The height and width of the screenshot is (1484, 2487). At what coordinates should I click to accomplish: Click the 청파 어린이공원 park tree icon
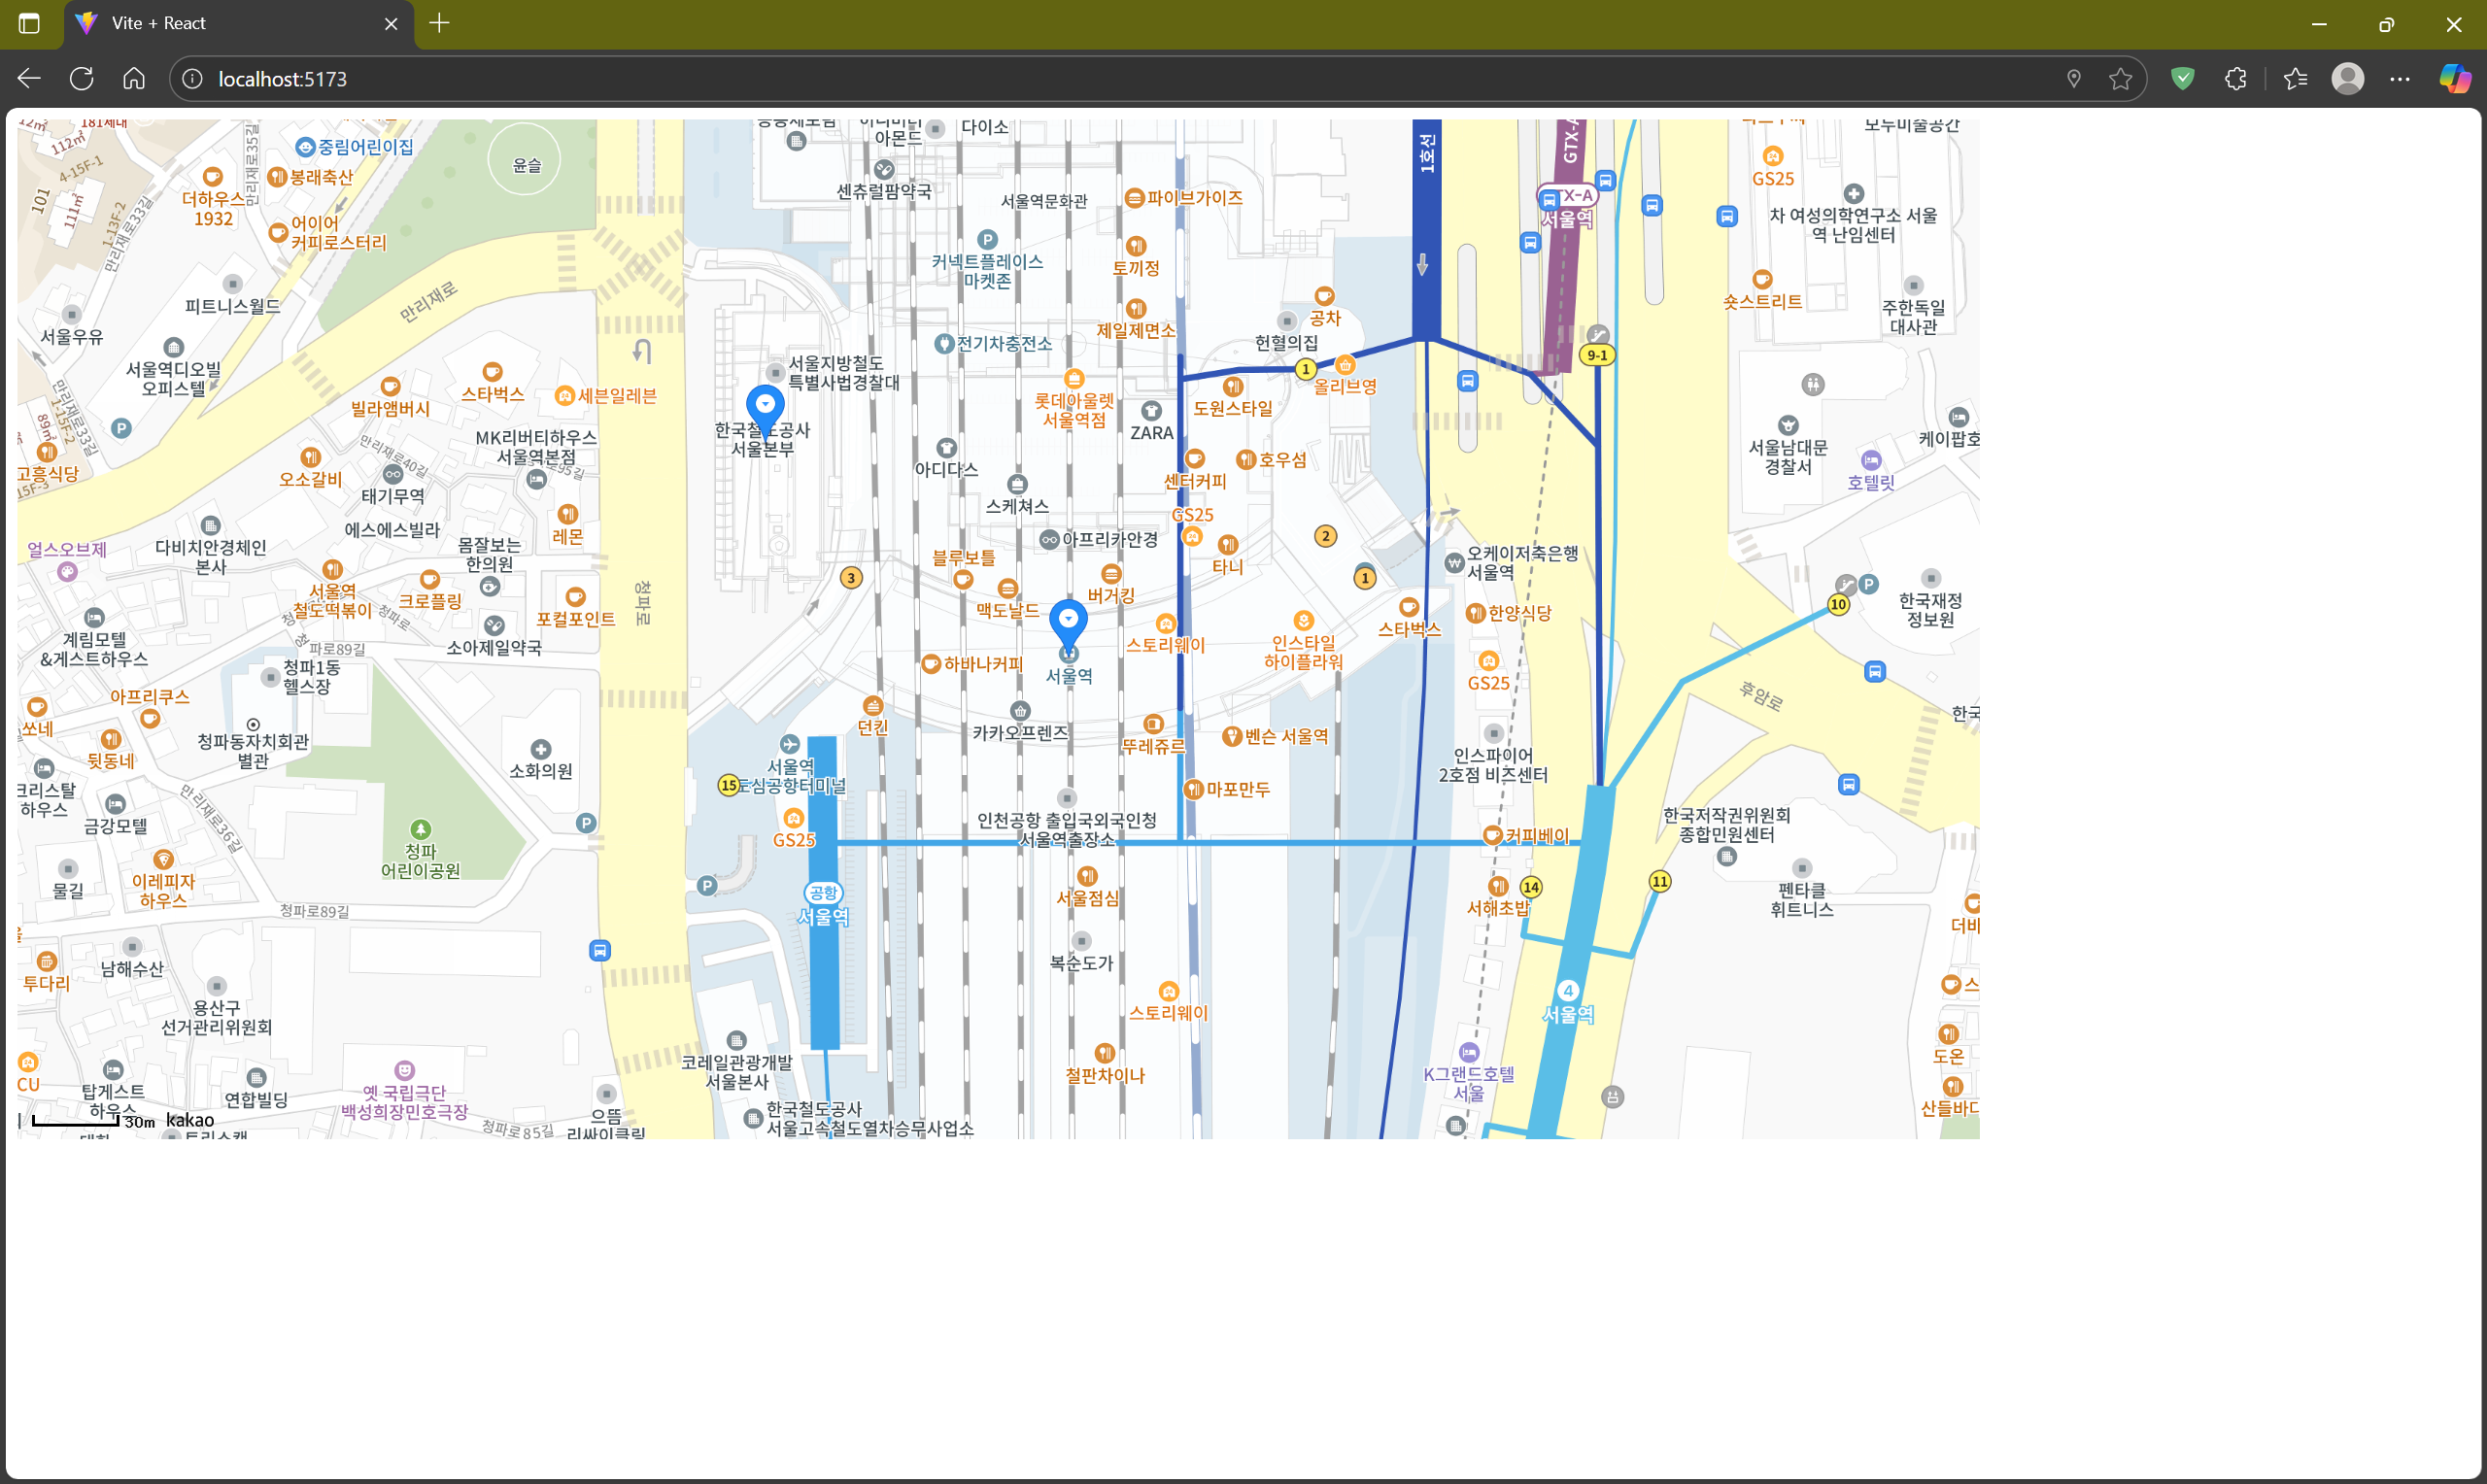pyautogui.click(x=421, y=829)
